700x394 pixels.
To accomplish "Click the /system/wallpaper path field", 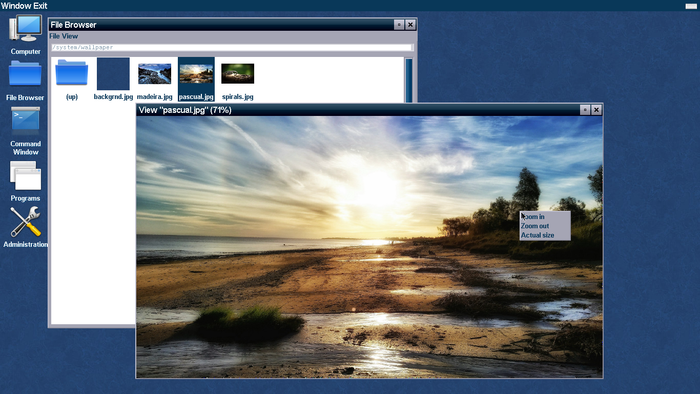I will click(x=231, y=47).
